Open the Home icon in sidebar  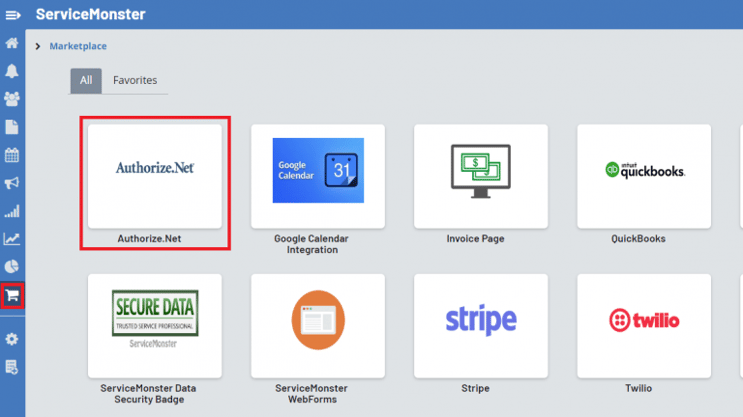[x=12, y=43]
